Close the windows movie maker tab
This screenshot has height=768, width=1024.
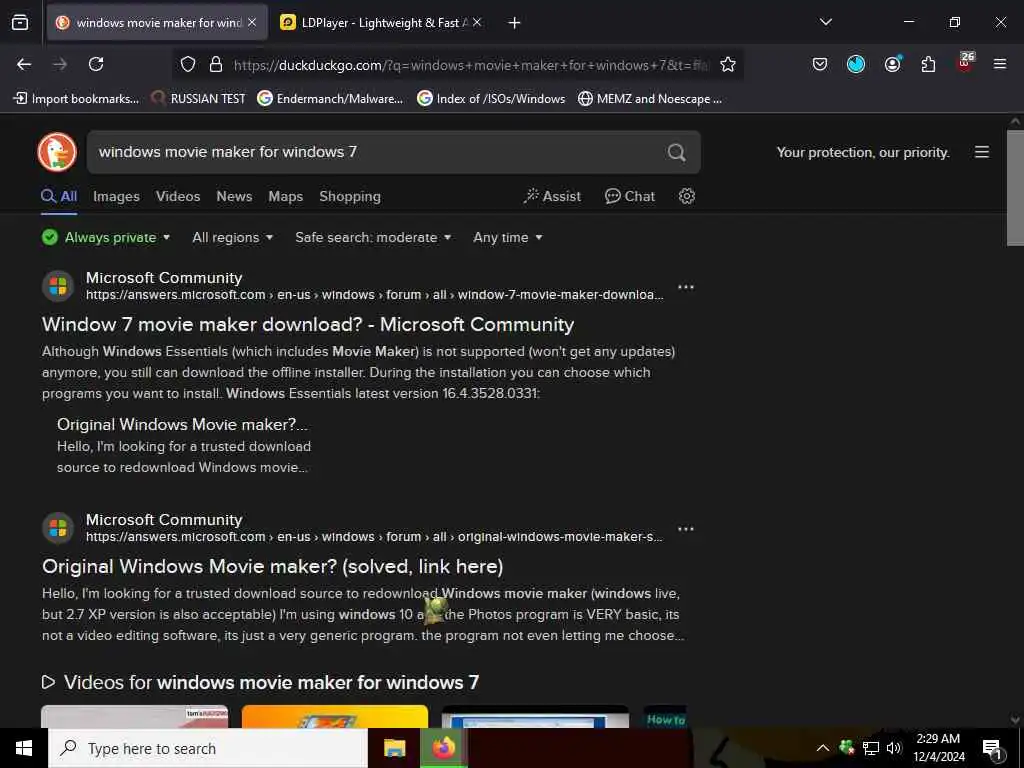tap(252, 22)
